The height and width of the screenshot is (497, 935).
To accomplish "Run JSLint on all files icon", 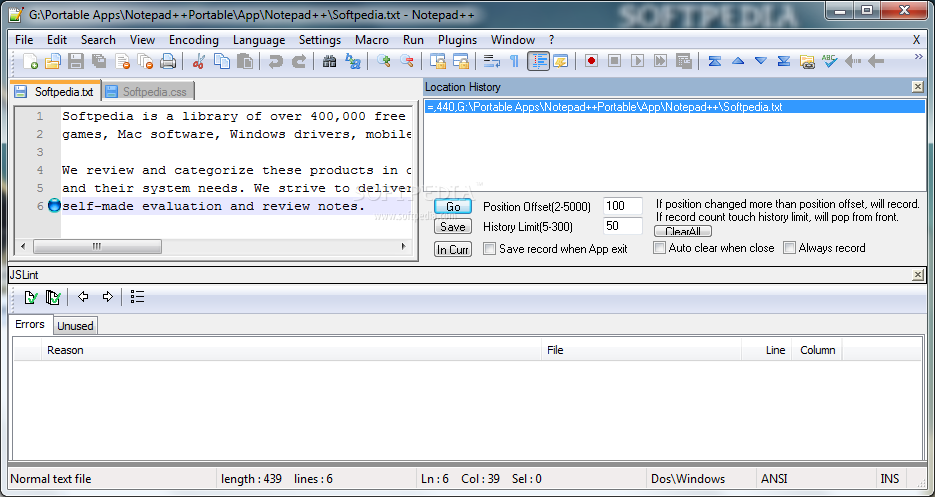I will pyautogui.click(x=53, y=297).
